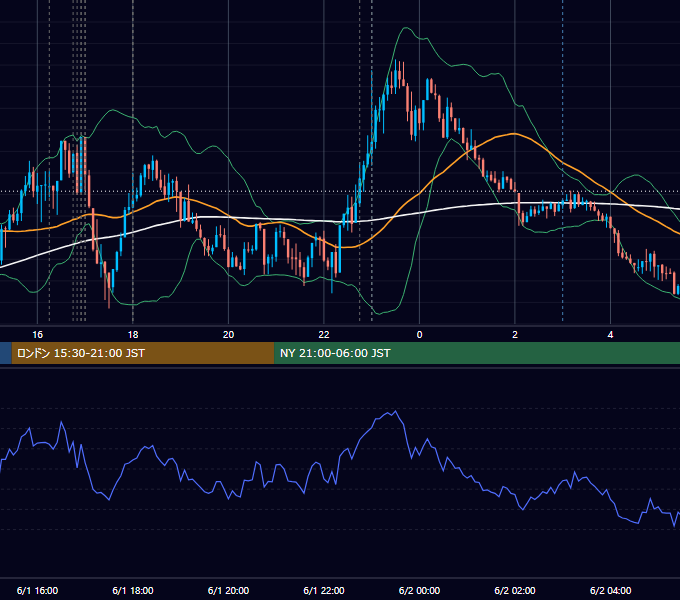The width and height of the screenshot is (680, 600).
Task: Click the 20 hour label on price chart axis
Action: tap(229, 335)
